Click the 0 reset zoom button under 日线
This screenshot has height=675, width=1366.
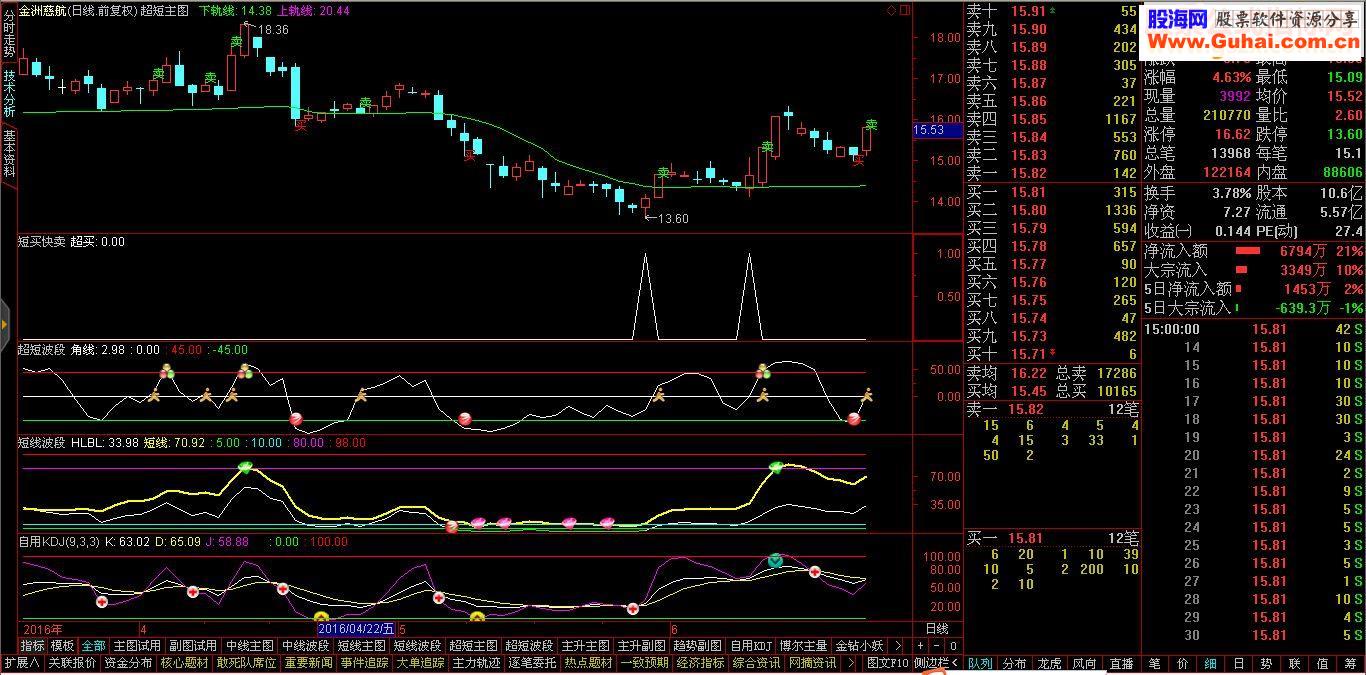[954, 646]
